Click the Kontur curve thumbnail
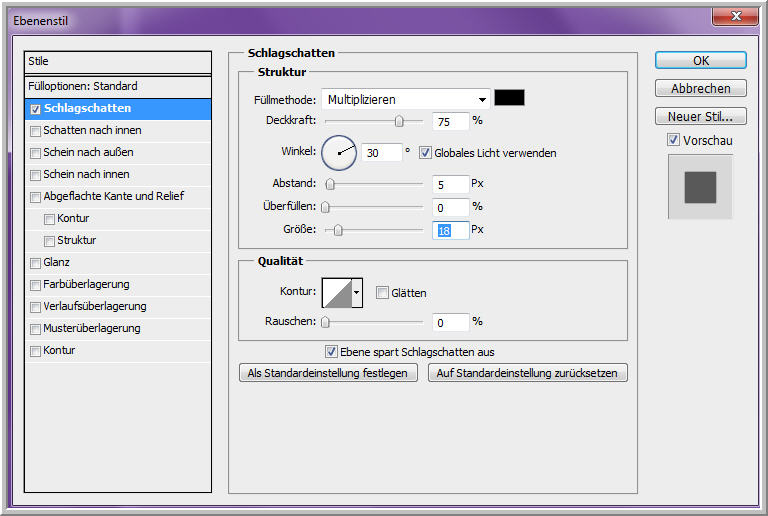The height and width of the screenshot is (516, 768). pyautogui.click(x=337, y=293)
